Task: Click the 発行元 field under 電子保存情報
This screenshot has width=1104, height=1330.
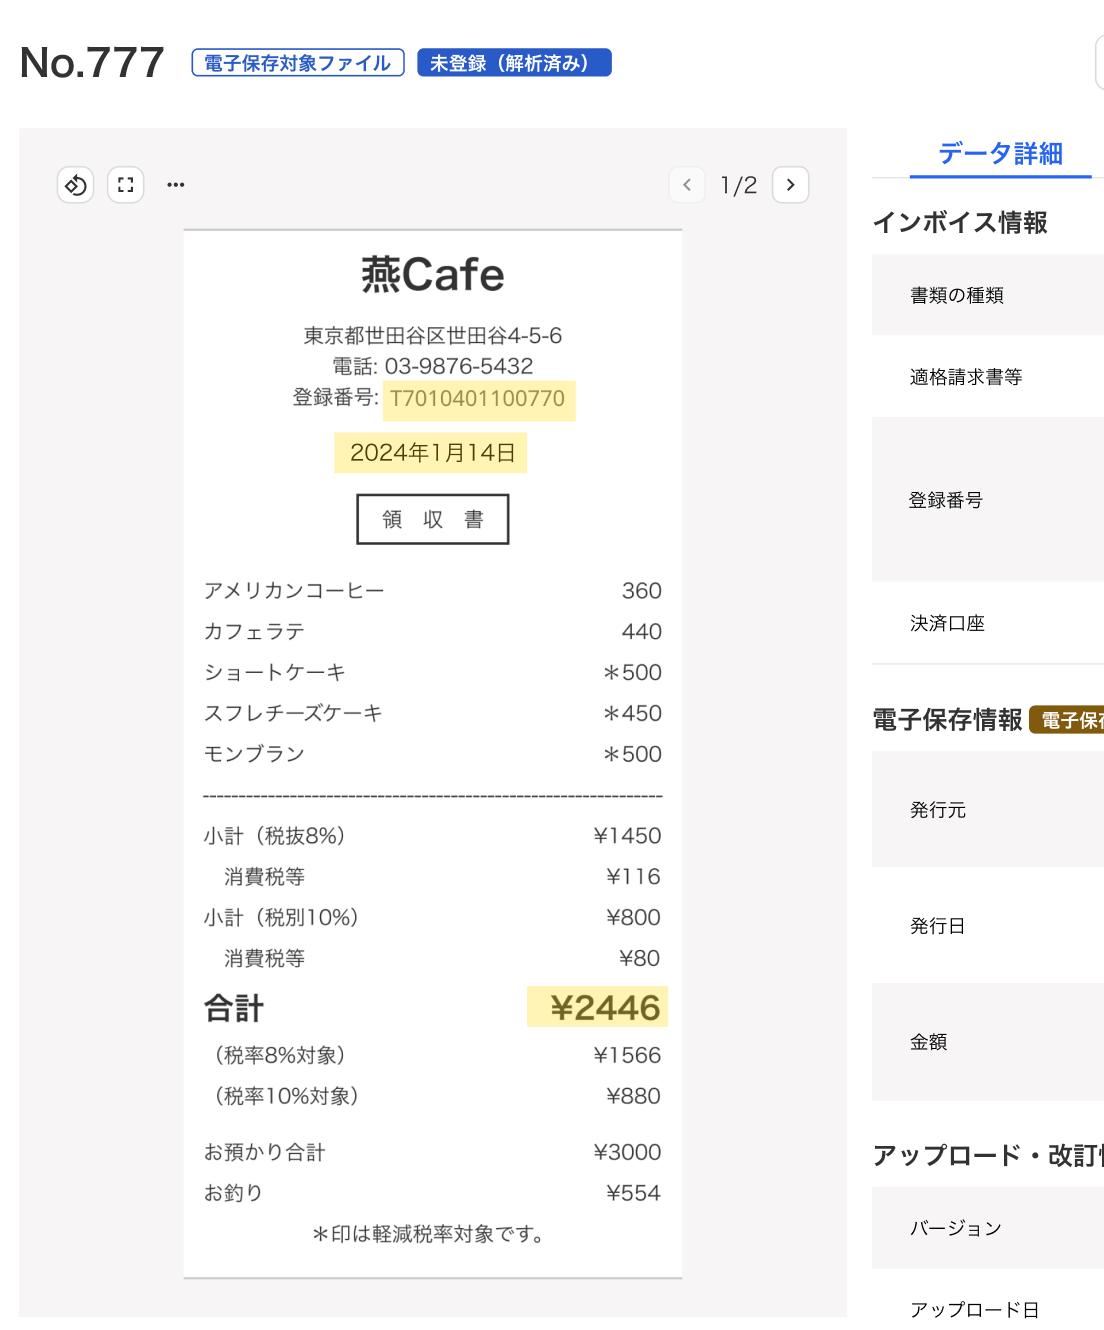Action: click(938, 810)
